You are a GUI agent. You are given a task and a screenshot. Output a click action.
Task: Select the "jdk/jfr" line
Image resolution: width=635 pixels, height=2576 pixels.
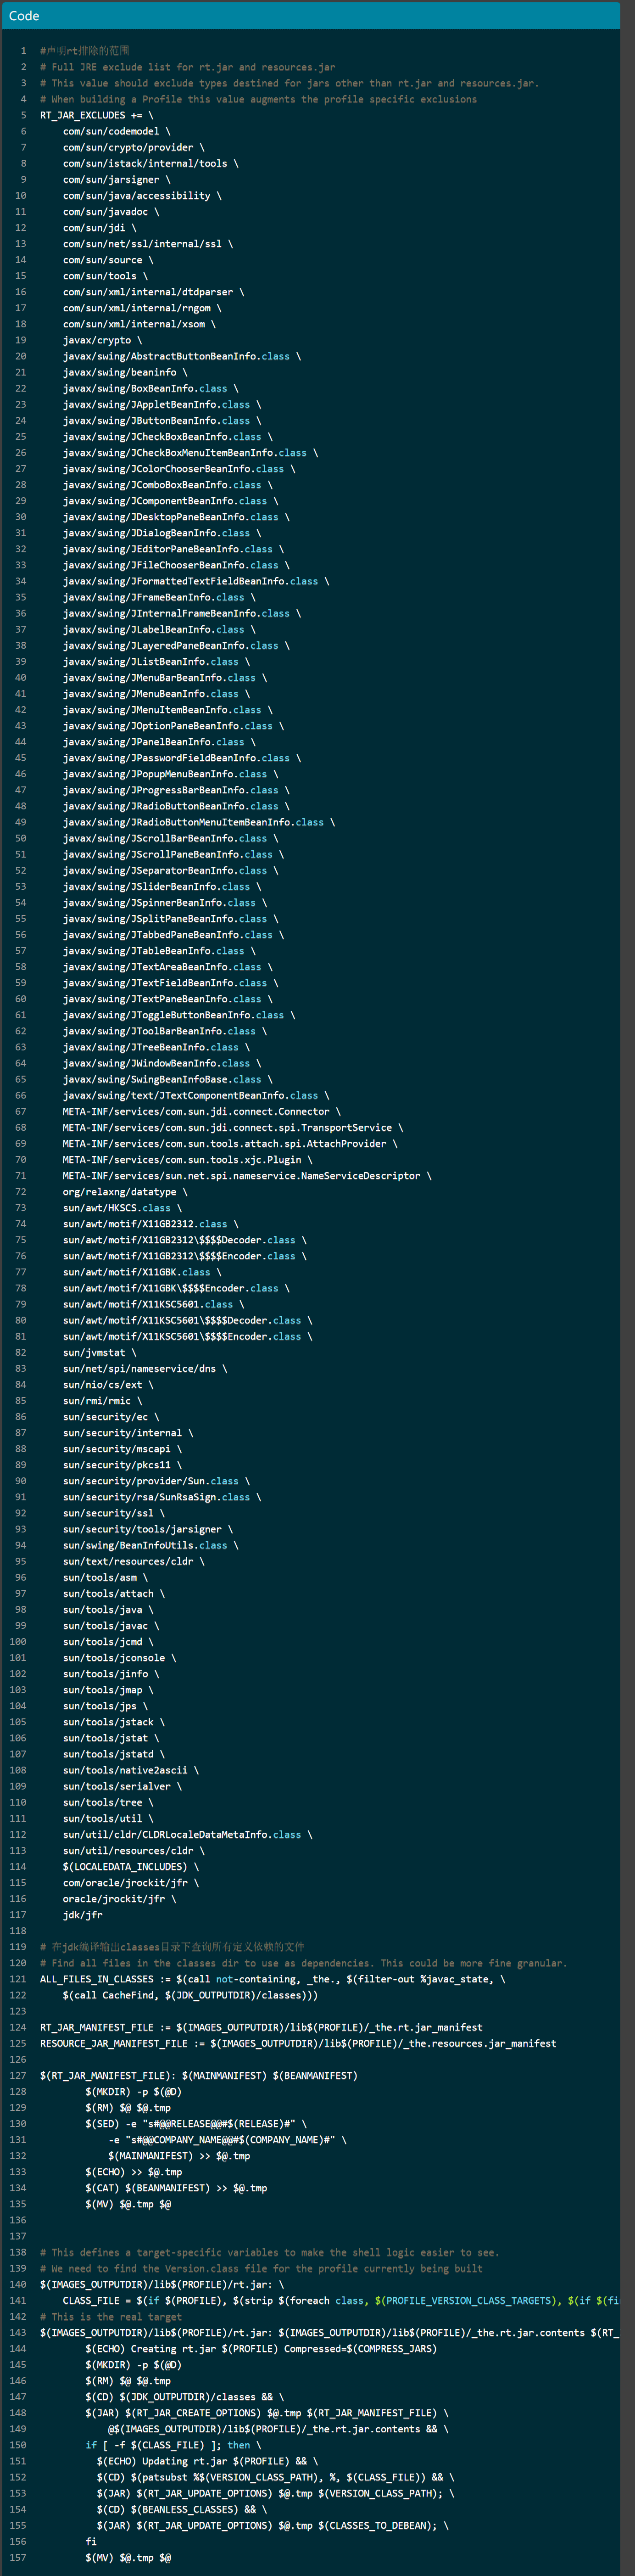pos(83,1915)
